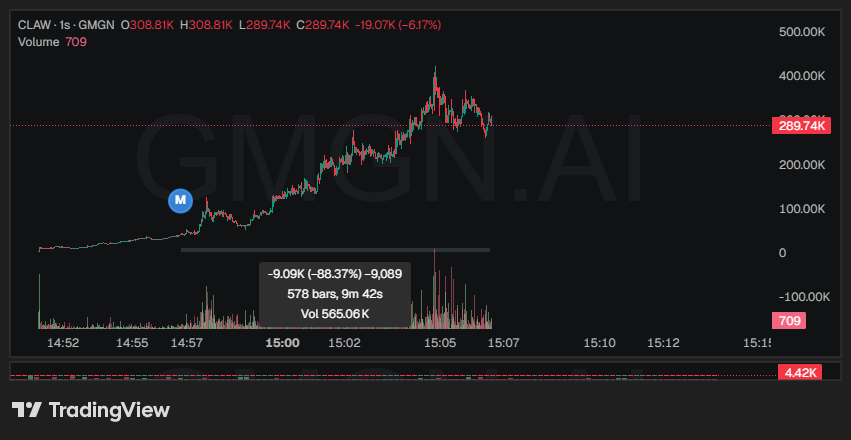Click the Vol 565.06K measurement text
Viewport: 851px width, 440px height.
click(x=335, y=314)
